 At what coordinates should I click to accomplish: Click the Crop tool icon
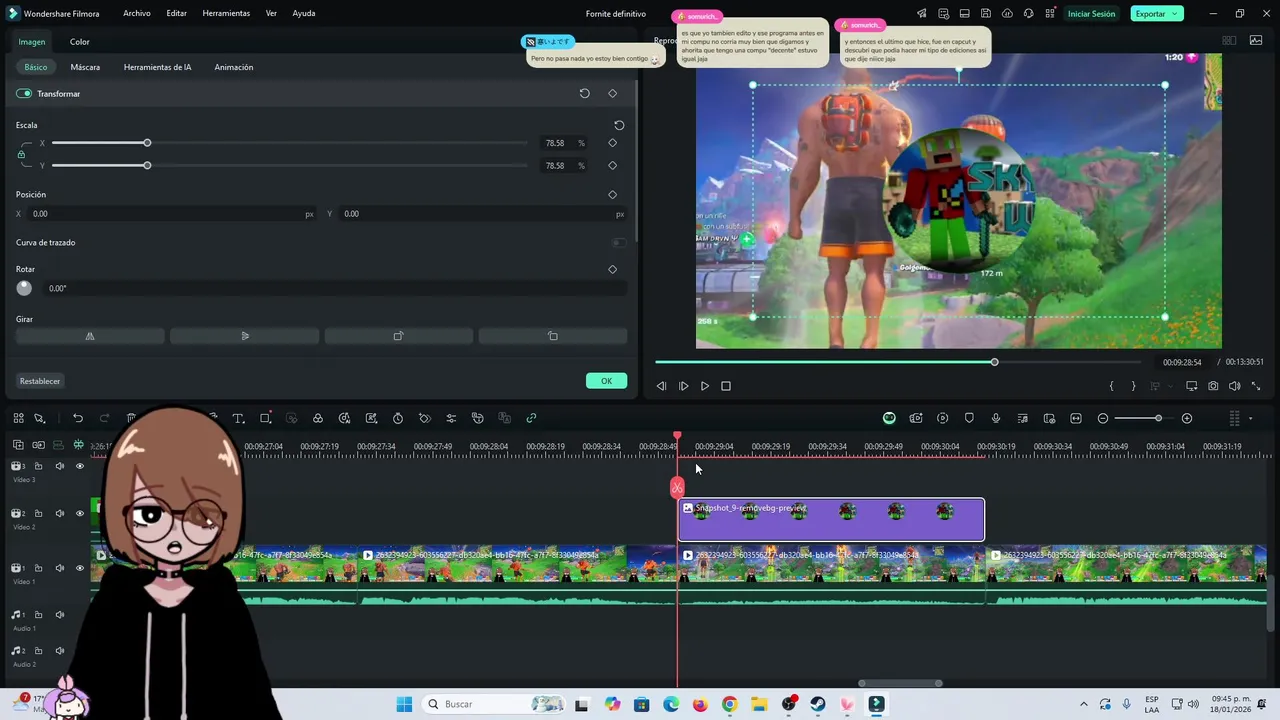tap(265, 418)
